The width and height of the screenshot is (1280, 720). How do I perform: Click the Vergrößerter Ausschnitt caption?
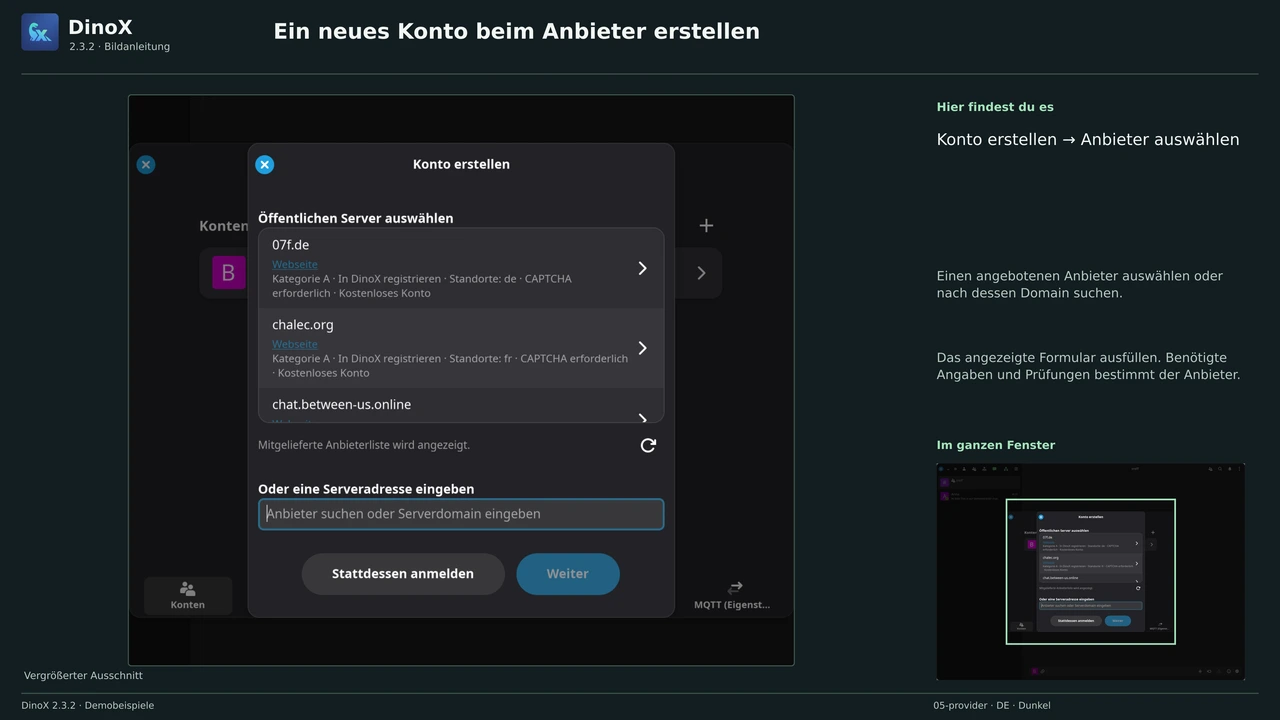pyautogui.click(x=83, y=676)
